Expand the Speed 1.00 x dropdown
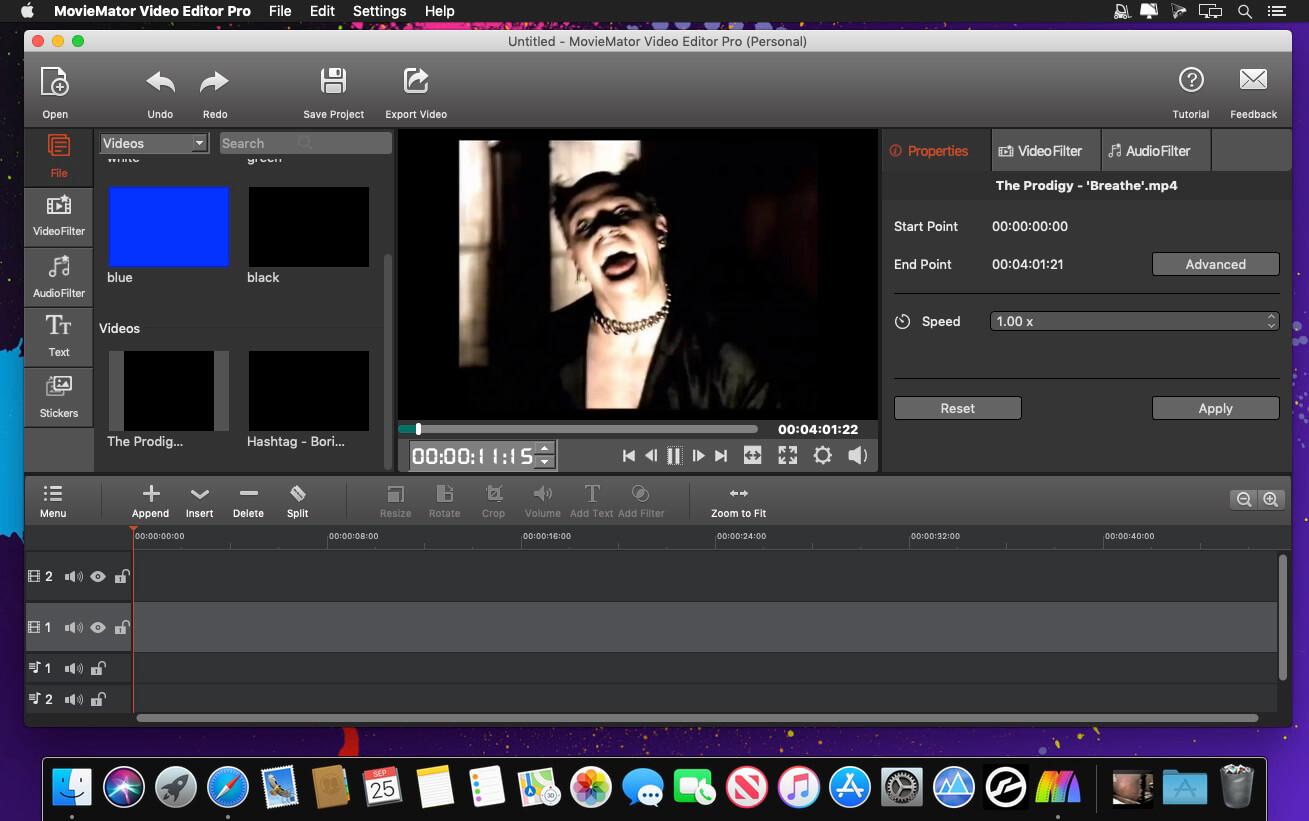The width and height of the screenshot is (1309, 821). point(1134,321)
